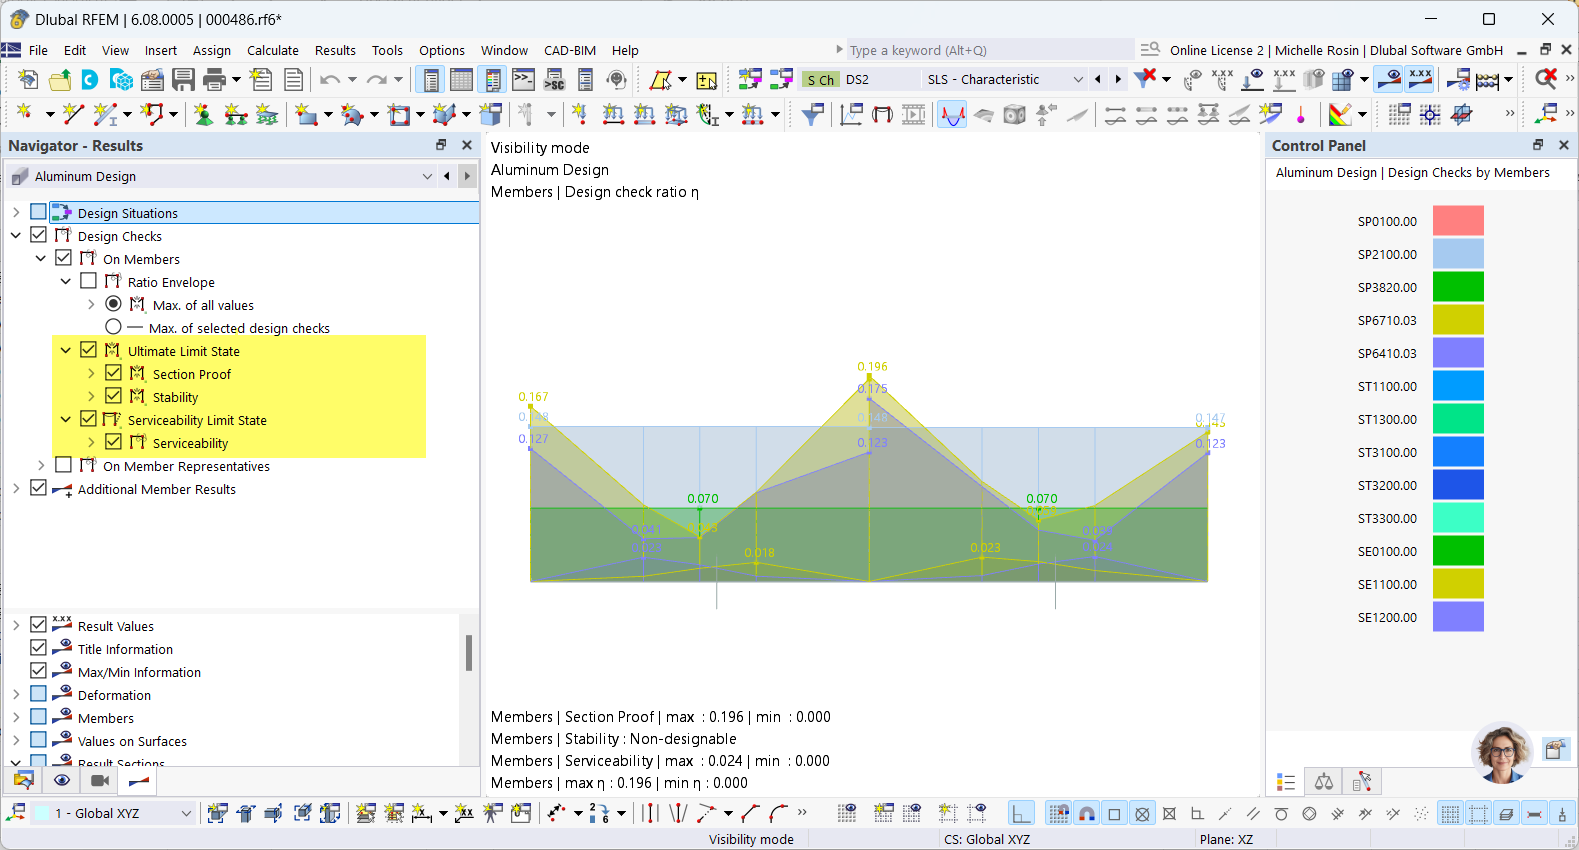Open the CAD-BIM menu
The image size is (1579, 850).
570,50
